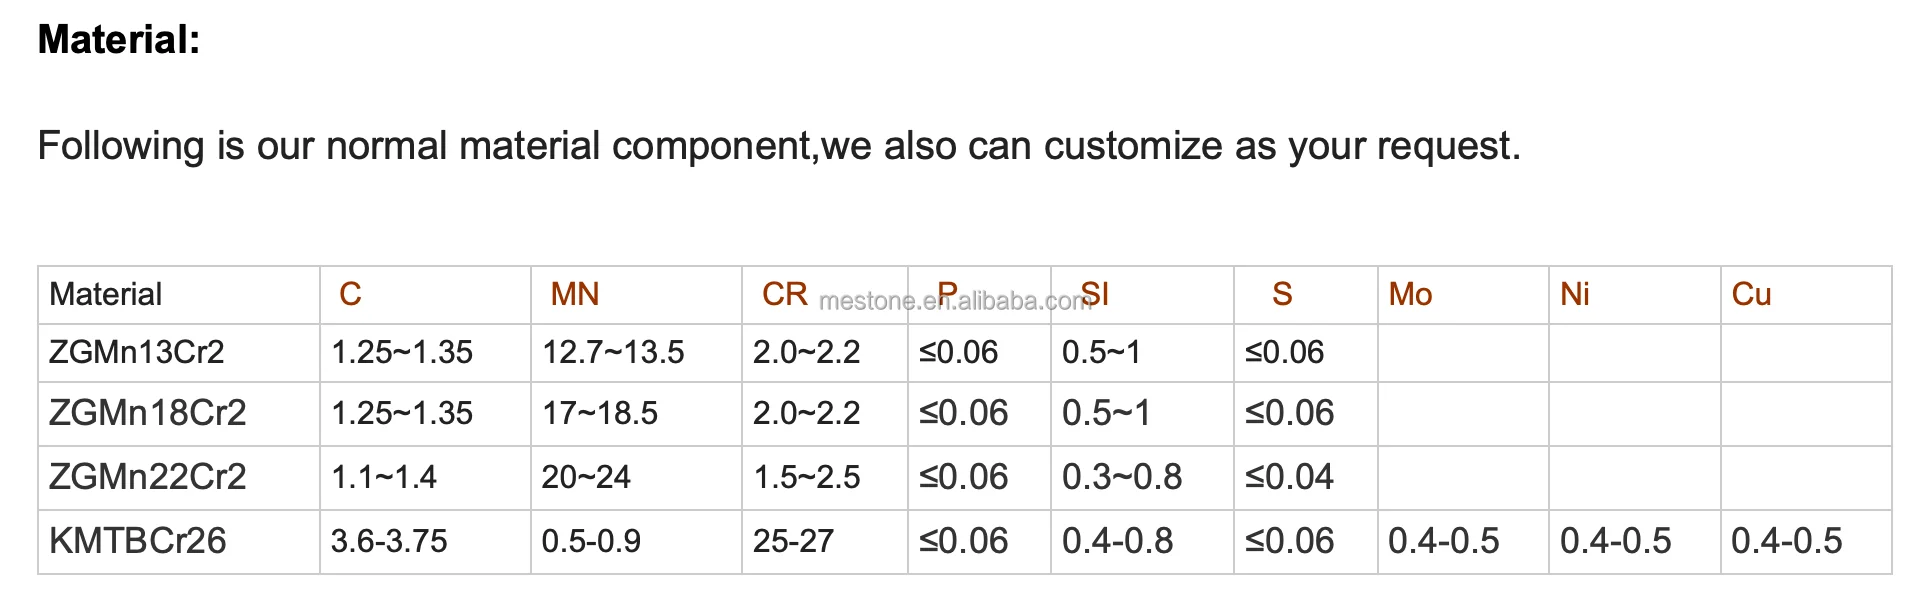Click the ≤0.04 sulfur value
This screenshot has width=1910, height=598.
[1289, 477]
